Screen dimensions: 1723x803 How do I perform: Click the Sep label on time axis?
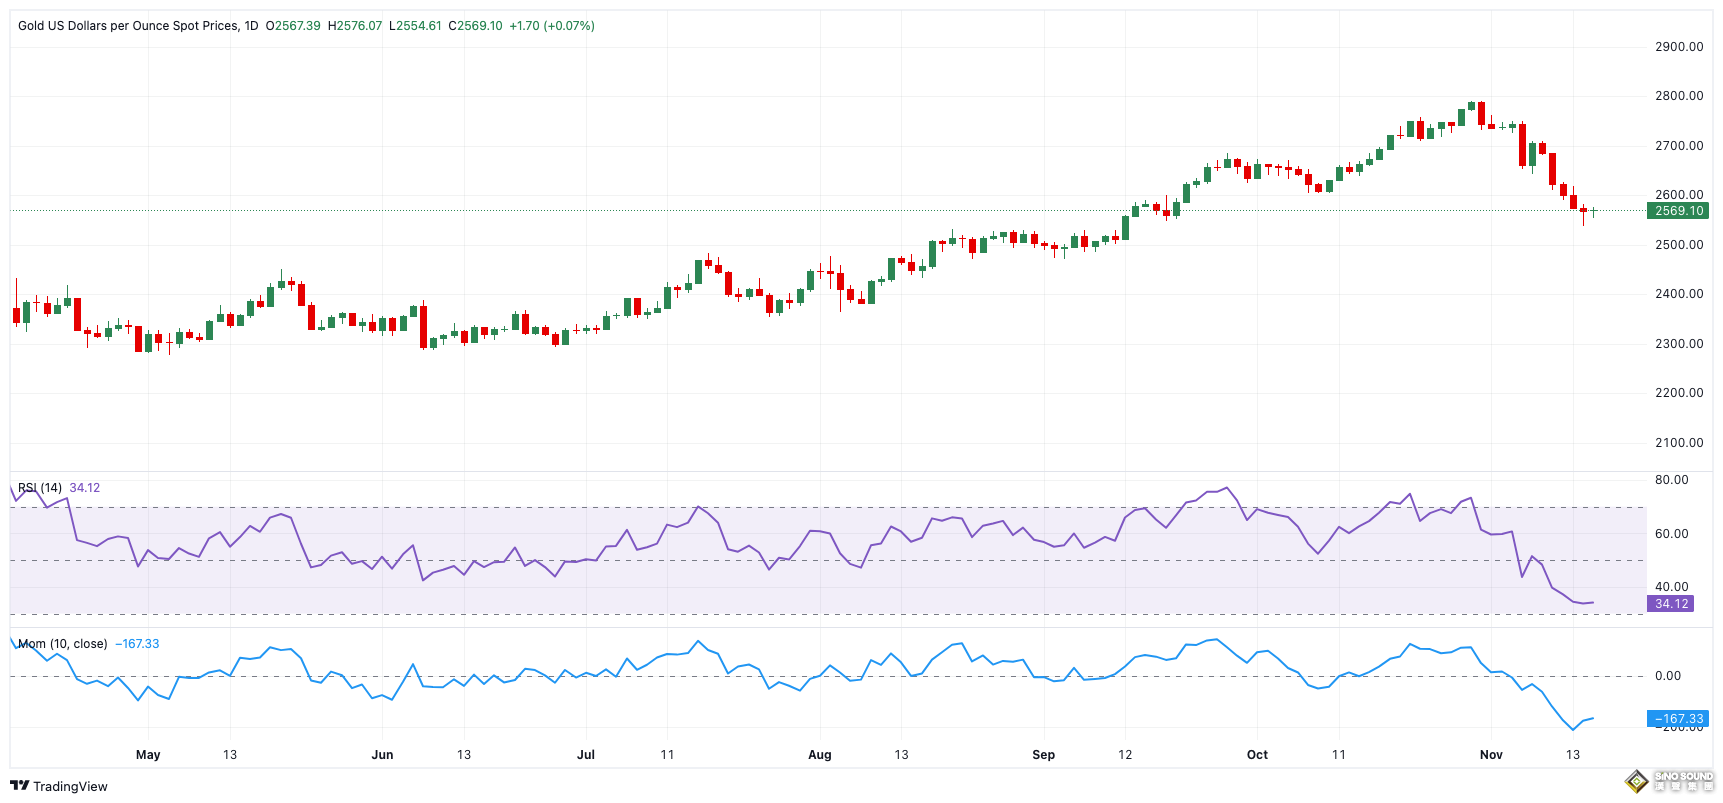[x=1043, y=755]
